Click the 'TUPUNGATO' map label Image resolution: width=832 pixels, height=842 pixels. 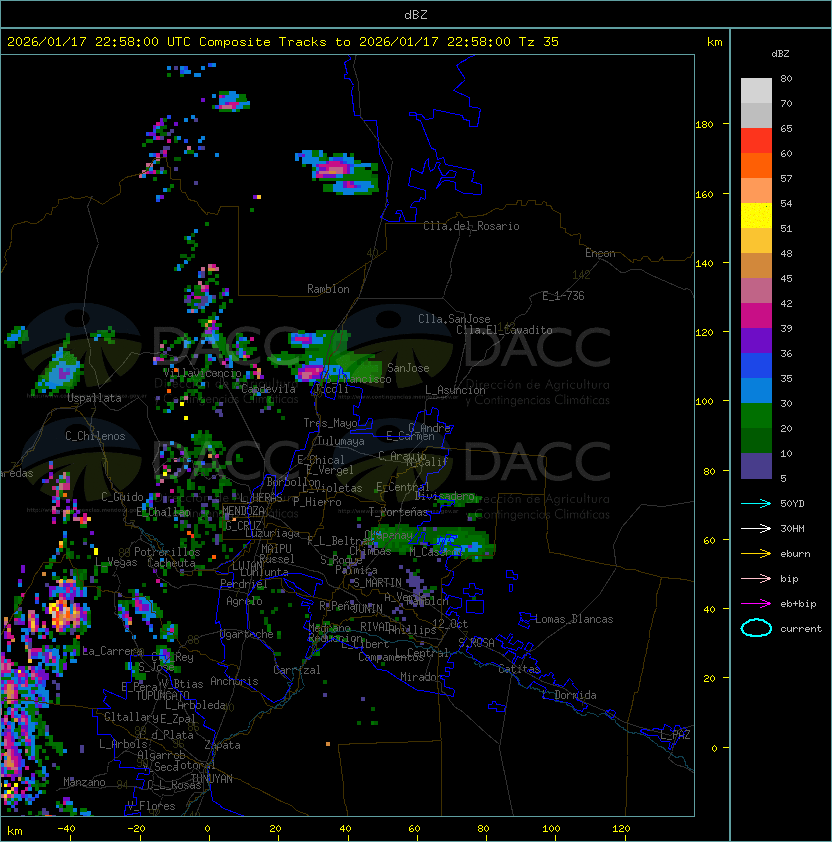point(162,695)
